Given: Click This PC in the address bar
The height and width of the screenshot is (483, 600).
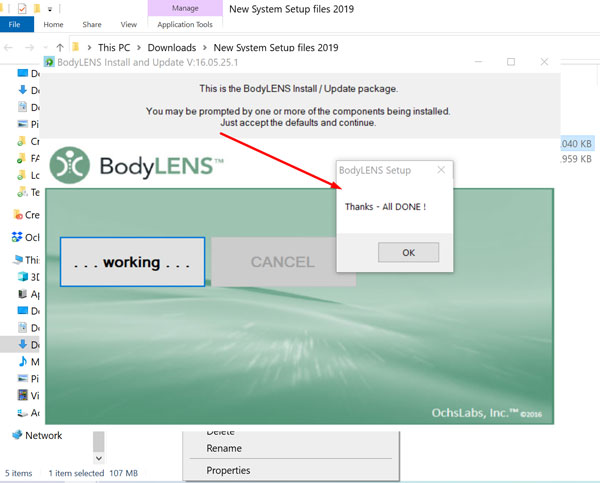Looking at the screenshot, I should (114, 47).
